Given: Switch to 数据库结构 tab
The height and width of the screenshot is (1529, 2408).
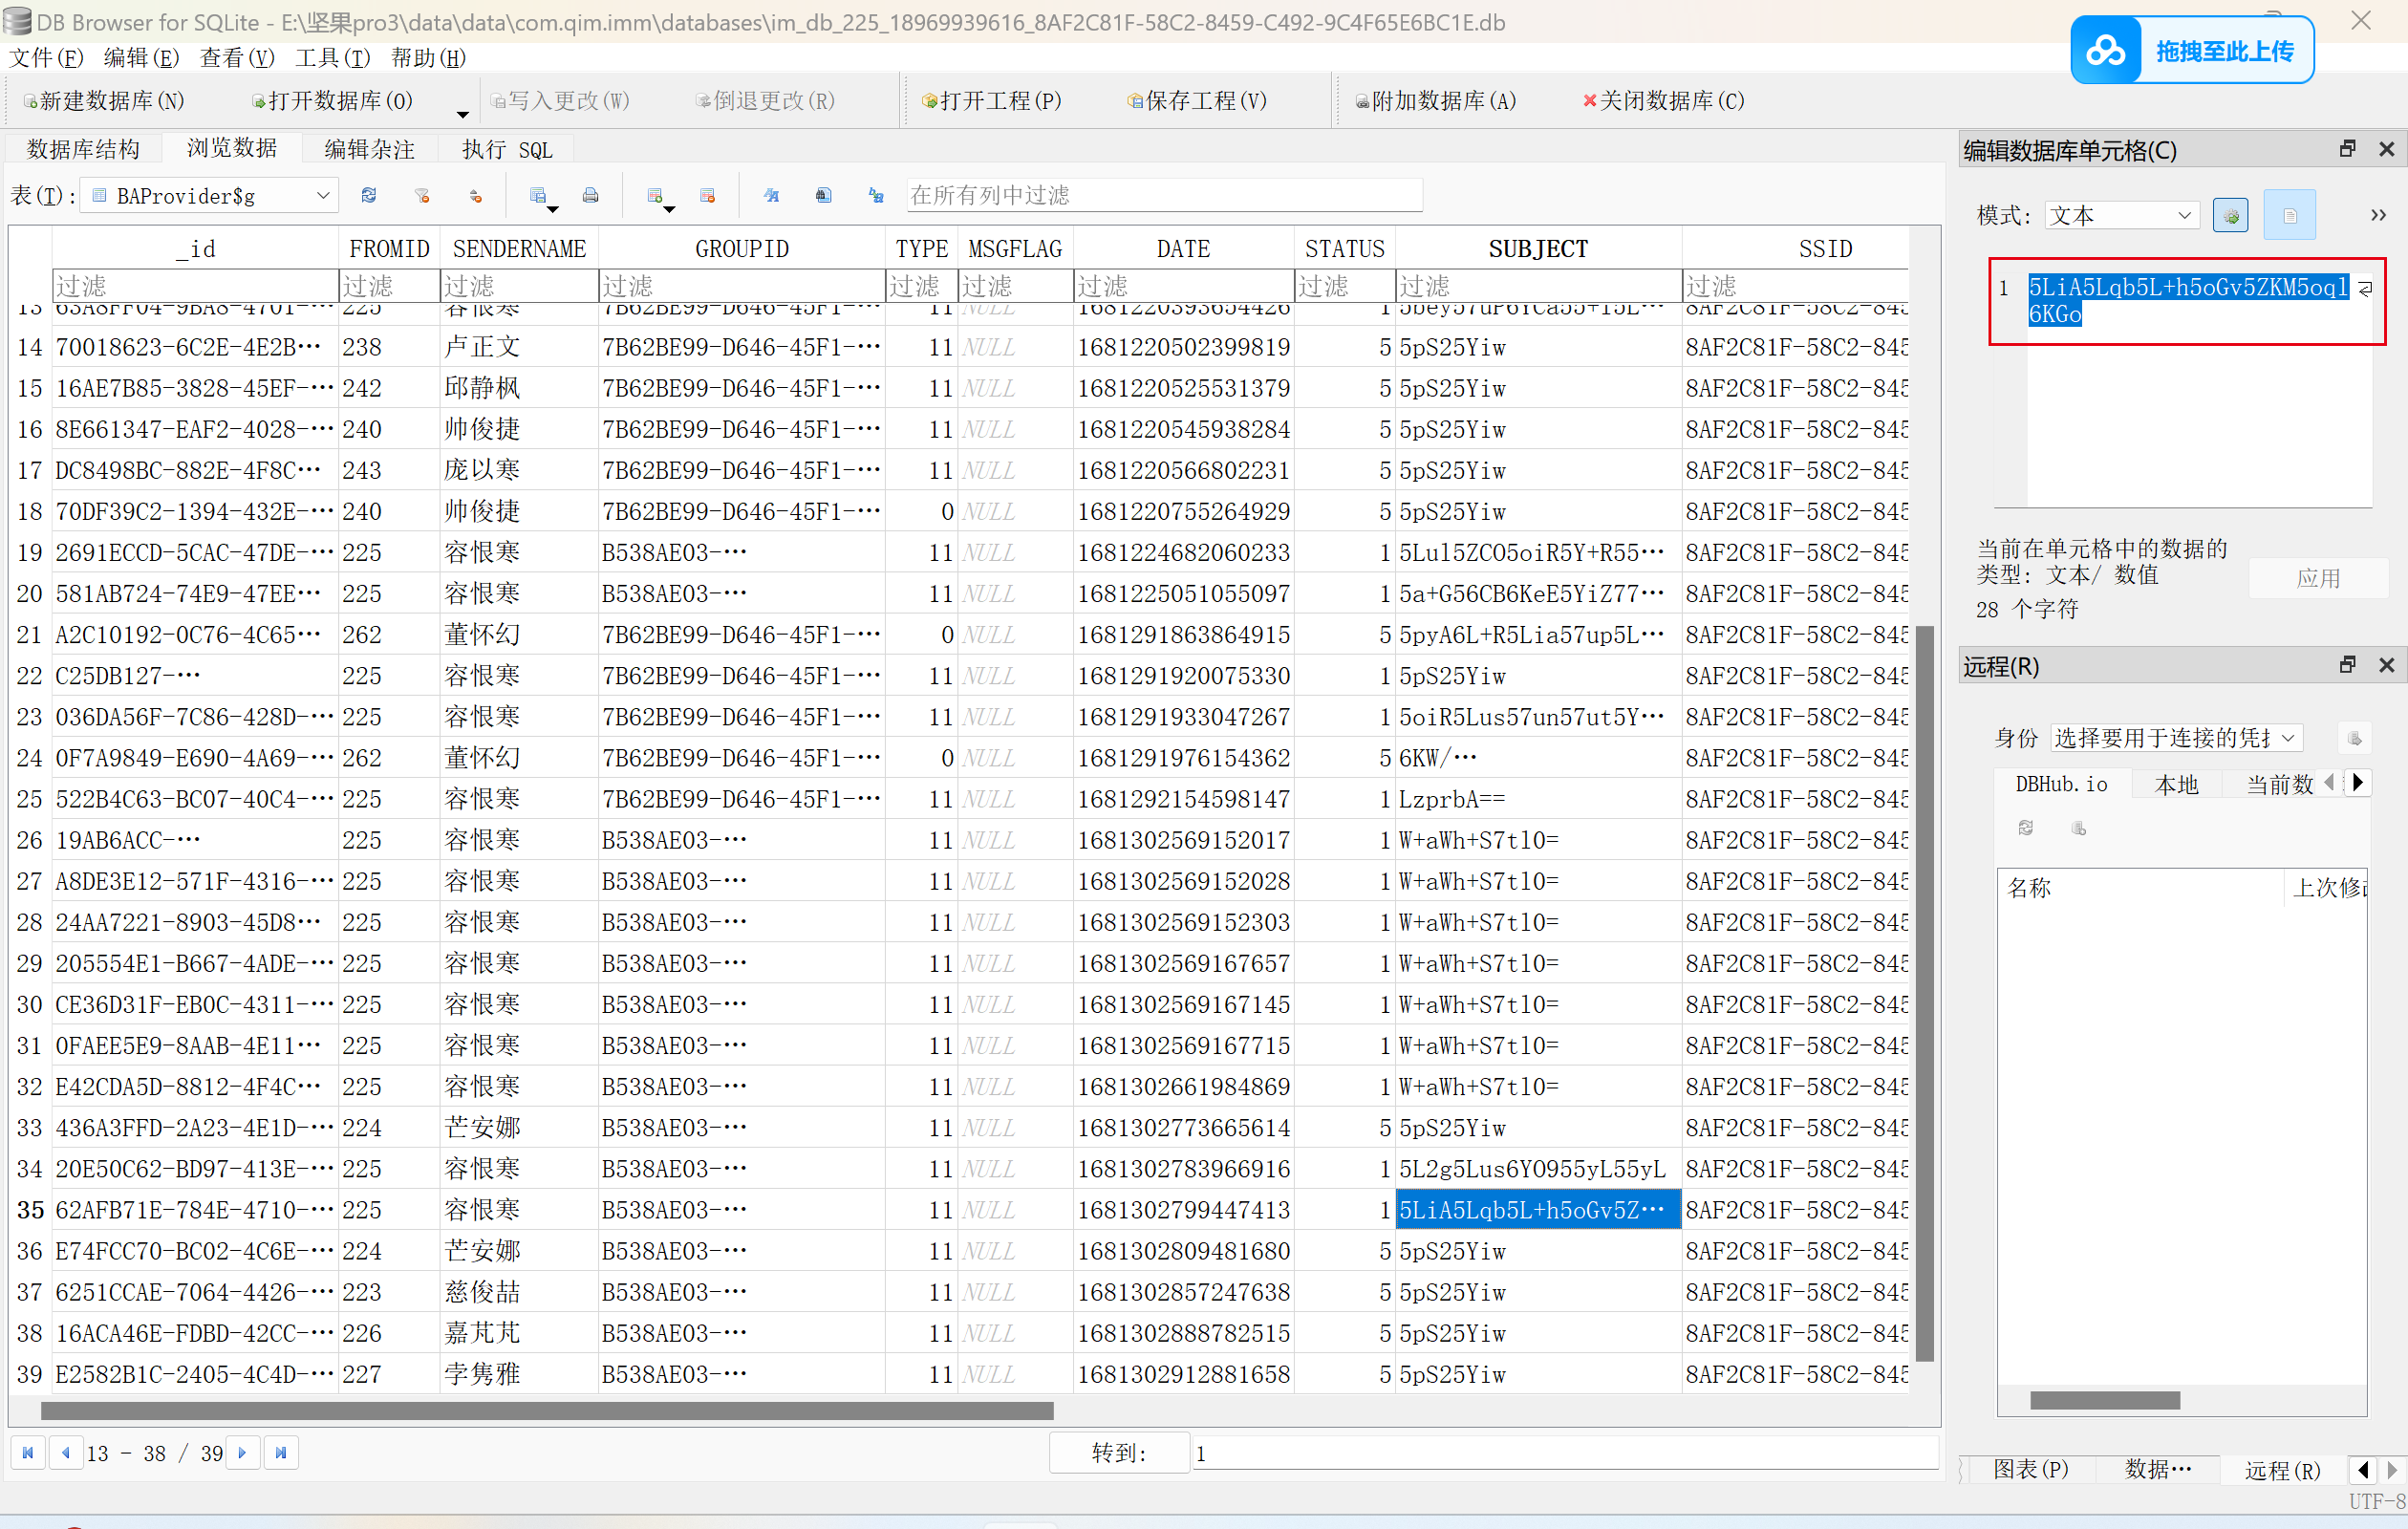Looking at the screenshot, I should pos(84,149).
